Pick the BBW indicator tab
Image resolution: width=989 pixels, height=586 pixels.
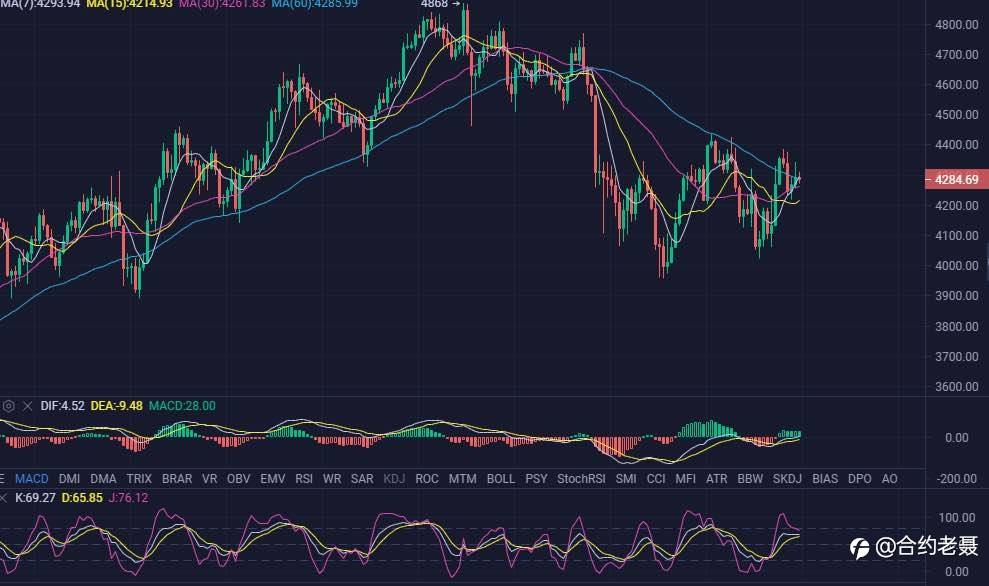pos(750,479)
